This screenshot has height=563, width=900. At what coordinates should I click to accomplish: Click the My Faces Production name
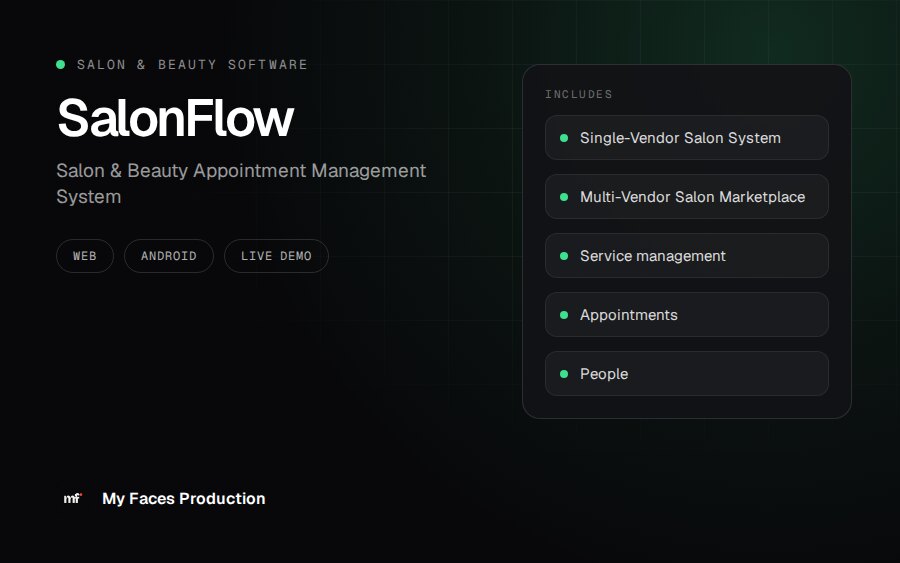(x=184, y=499)
